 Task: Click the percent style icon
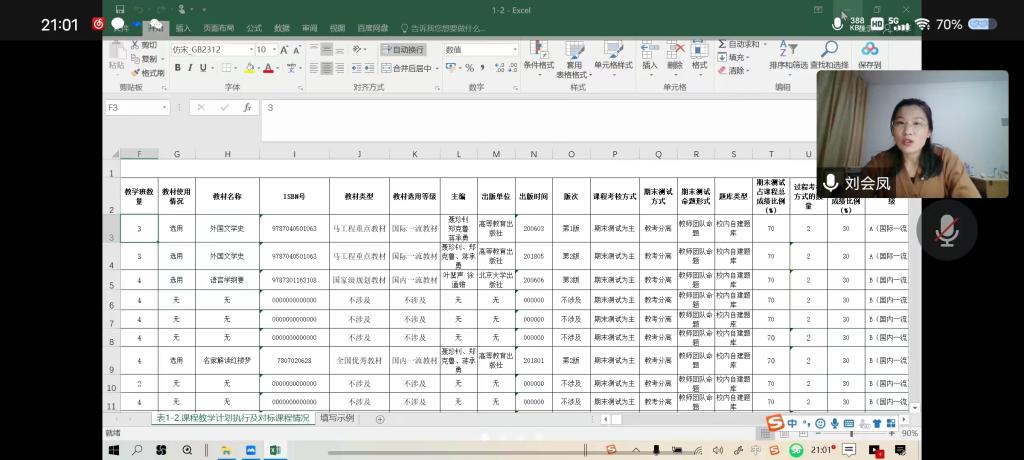click(x=469, y=68)
